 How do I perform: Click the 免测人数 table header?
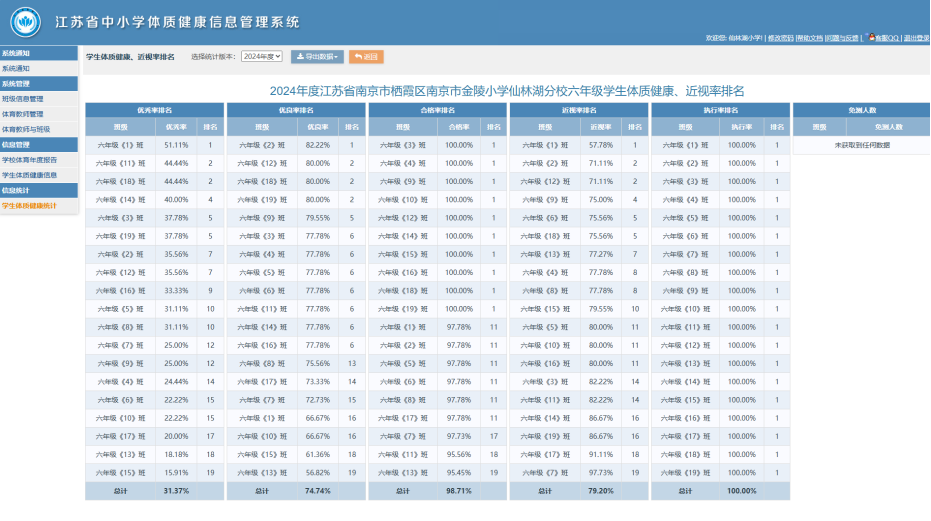coord(862,110)
